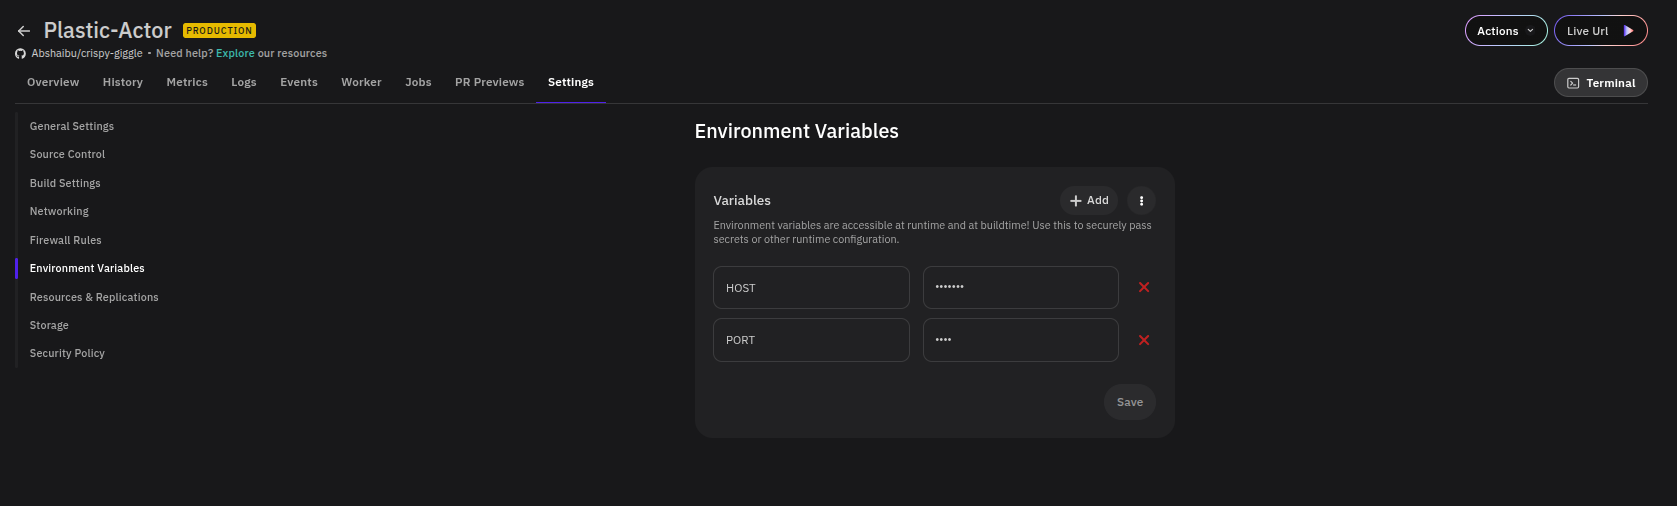View the Logs tab
The image size is (1677, 506).
point(244,82)
